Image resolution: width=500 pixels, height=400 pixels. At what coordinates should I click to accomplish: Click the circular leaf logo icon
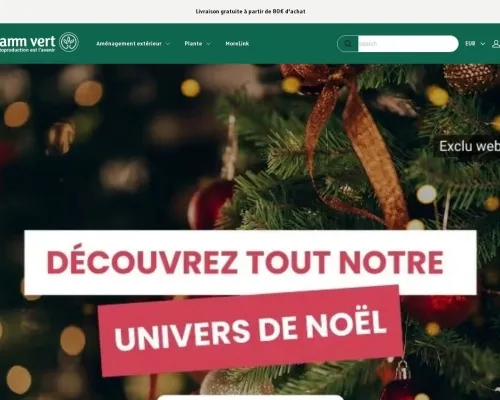coord(69,42)
